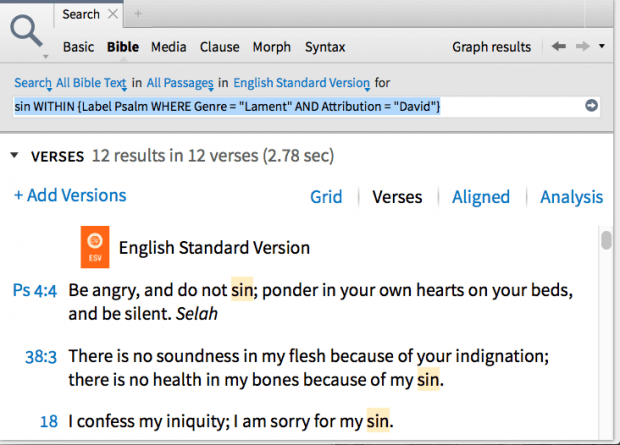Viewport: 620px width, 445px height.
Task: Click Add Versions link
Action: 70,195
